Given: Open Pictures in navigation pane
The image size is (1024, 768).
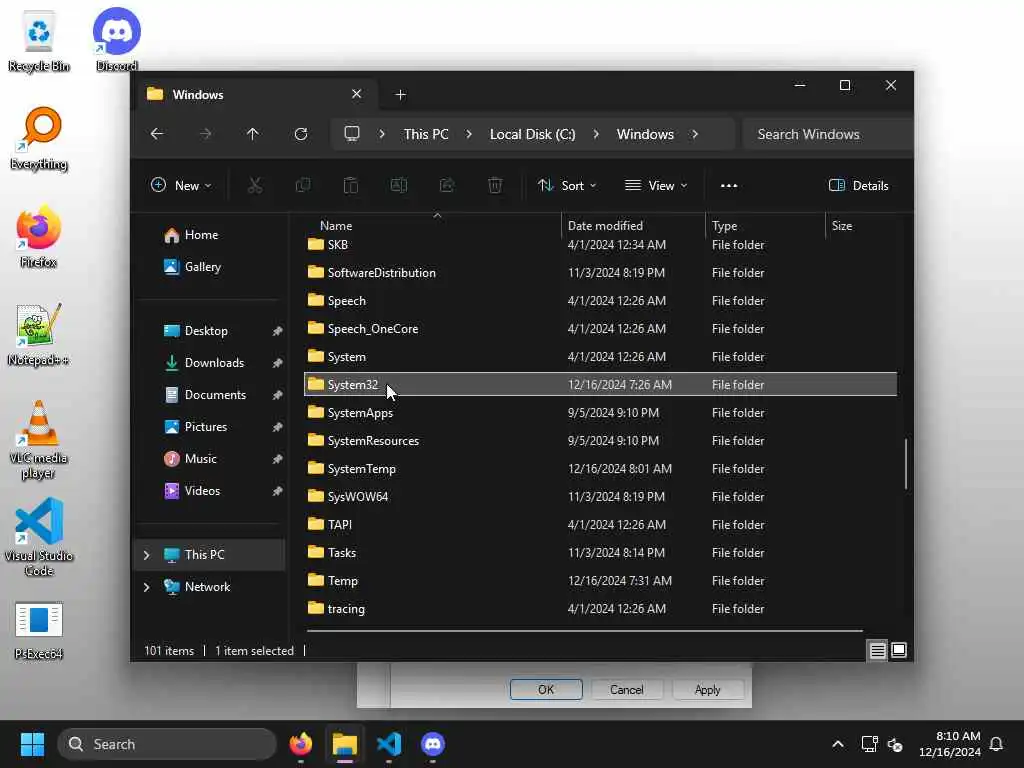Looking at the screenshot, I should pyautogui.click(x=206, y=427).
